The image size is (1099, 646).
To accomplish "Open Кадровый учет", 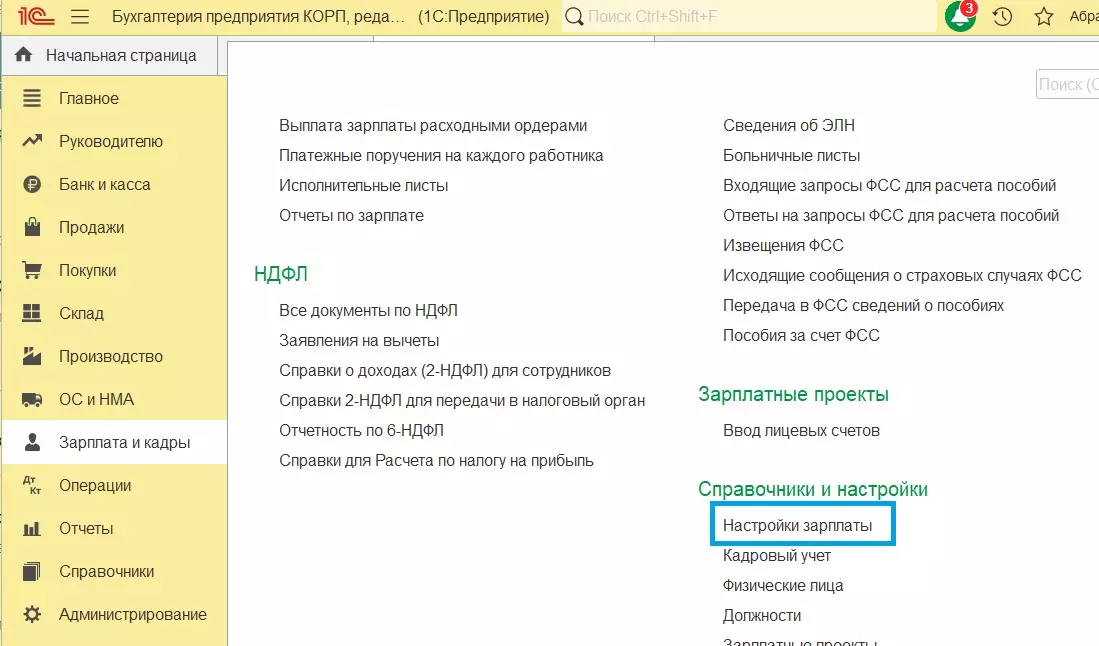I will (x=777, y=556).
